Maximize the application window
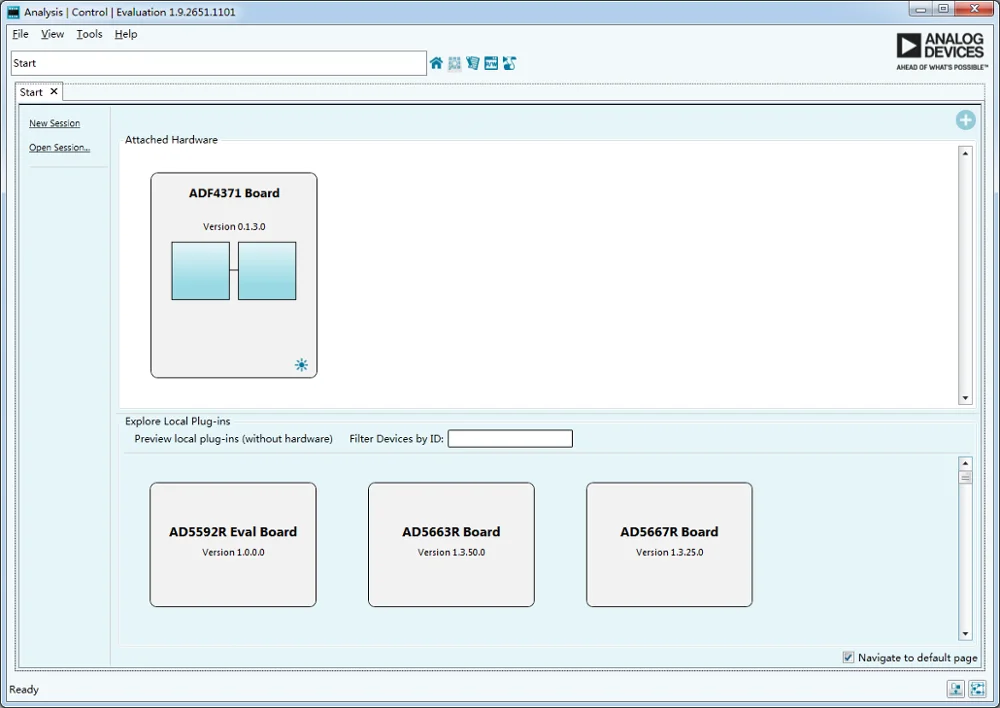Screen dimensions: 1000x708 [943, 9]
